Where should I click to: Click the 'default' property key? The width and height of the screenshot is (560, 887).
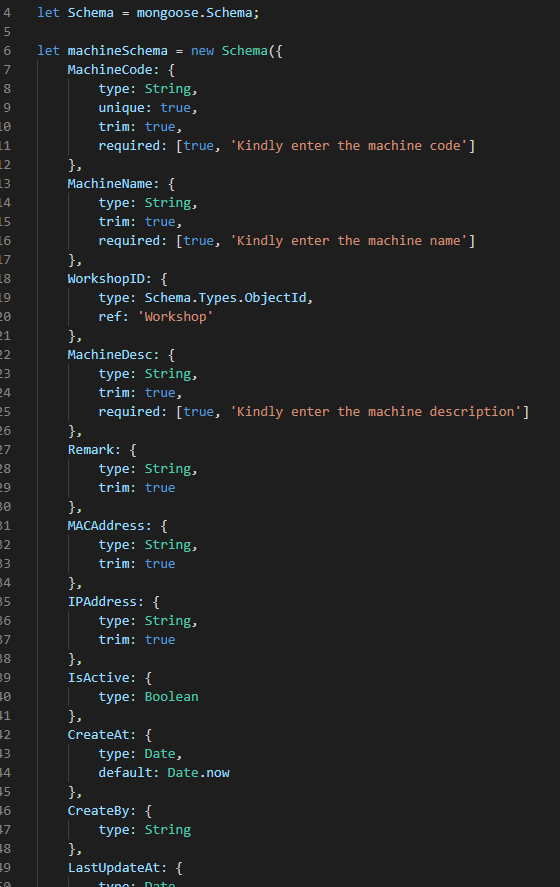[x=125, y=773]
